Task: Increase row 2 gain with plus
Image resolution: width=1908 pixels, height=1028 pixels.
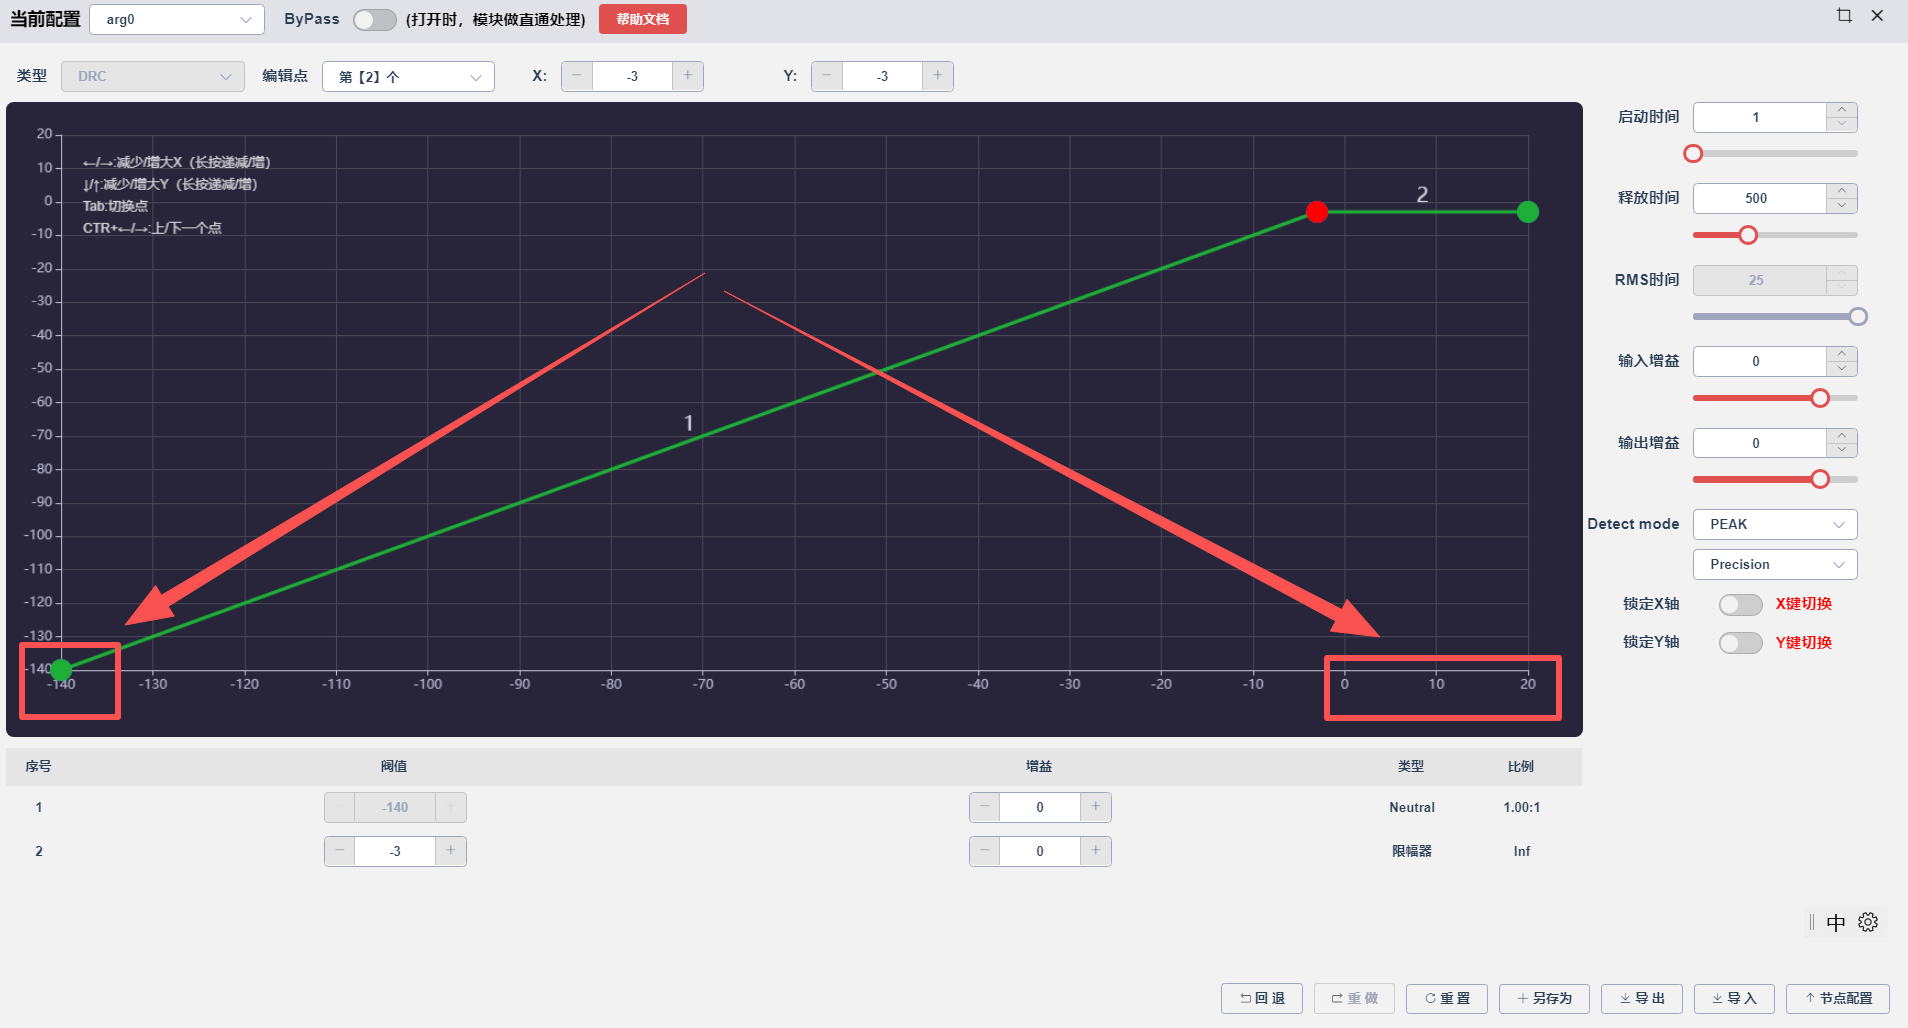Action: click(1096, 851)
